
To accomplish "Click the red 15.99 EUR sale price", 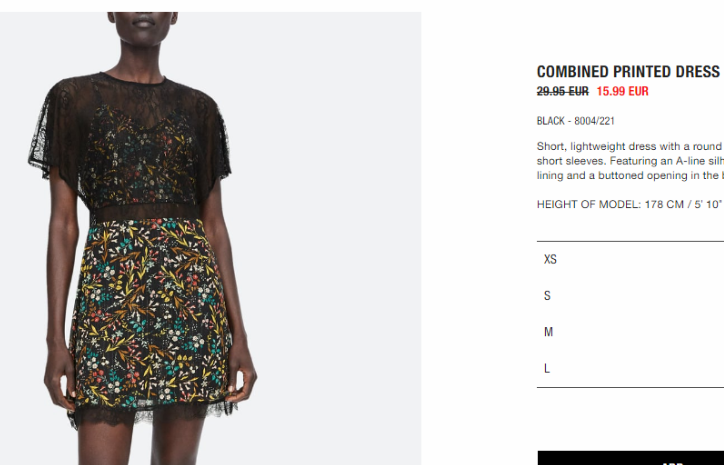I will click(x=622, y=91).
